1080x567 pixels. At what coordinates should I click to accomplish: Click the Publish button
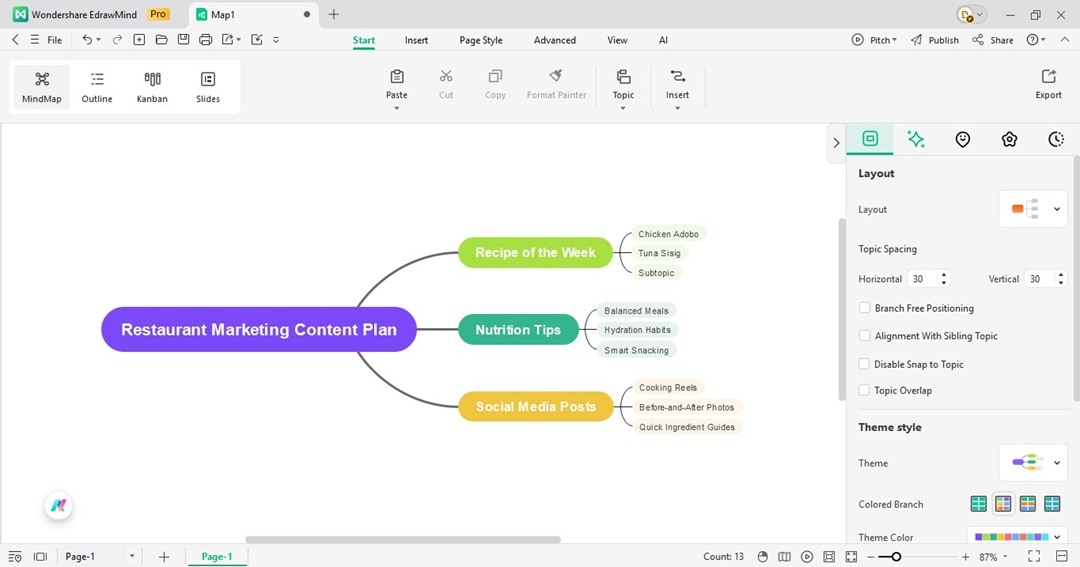(934, 40)
